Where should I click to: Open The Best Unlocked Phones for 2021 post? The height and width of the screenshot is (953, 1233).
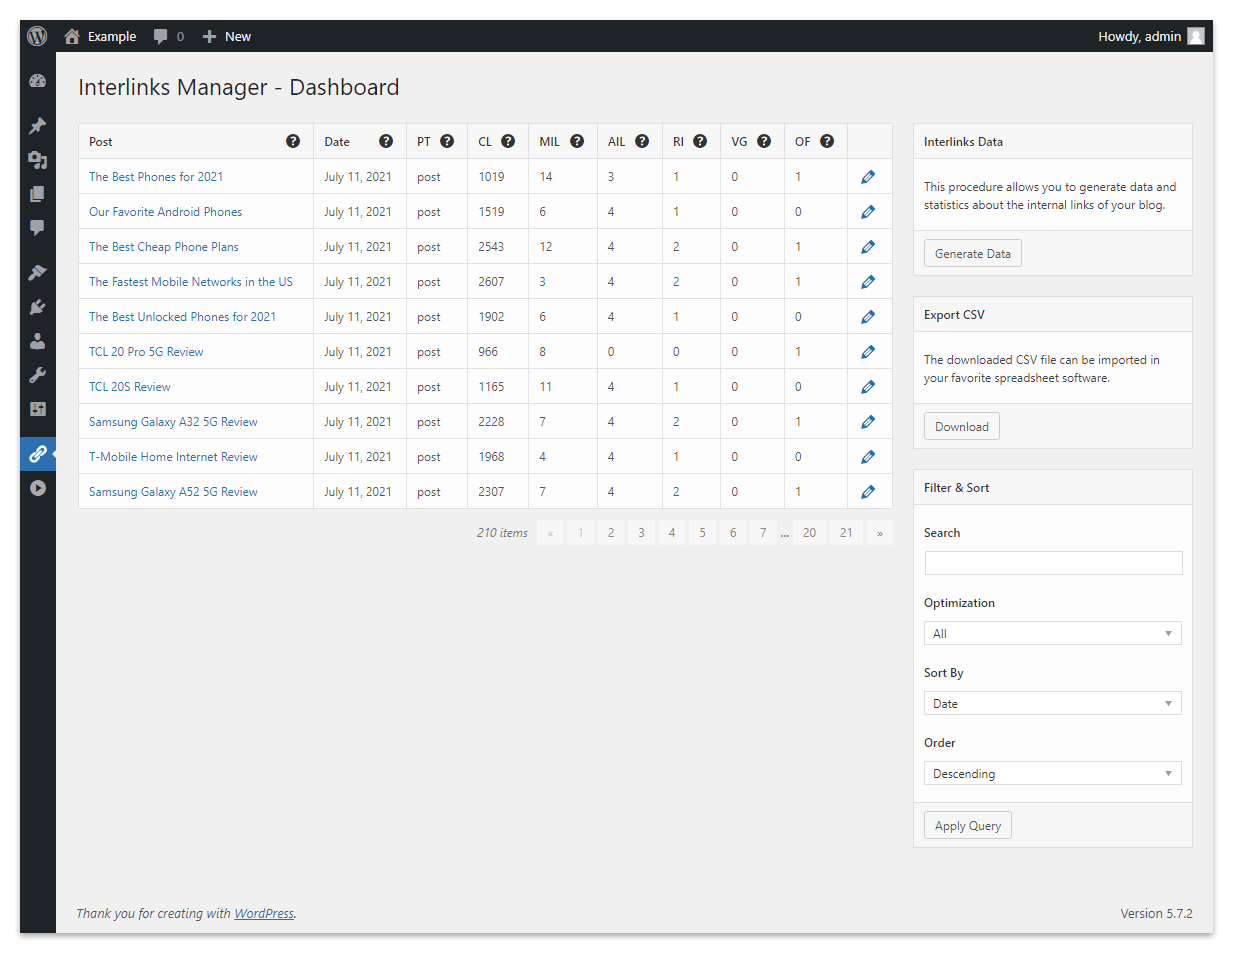(182, 317)
